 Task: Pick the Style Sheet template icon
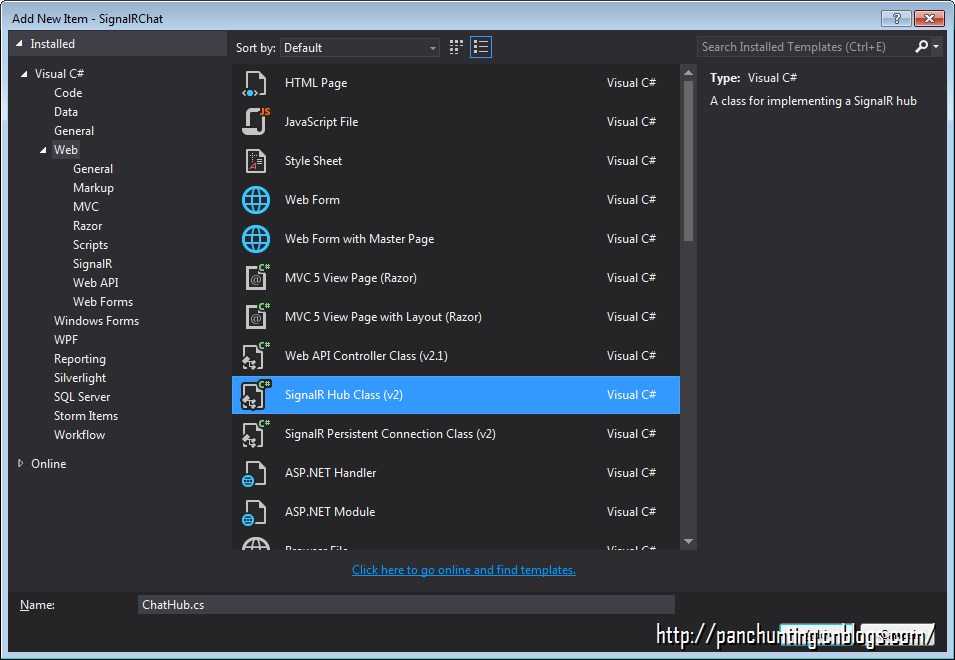255,161
